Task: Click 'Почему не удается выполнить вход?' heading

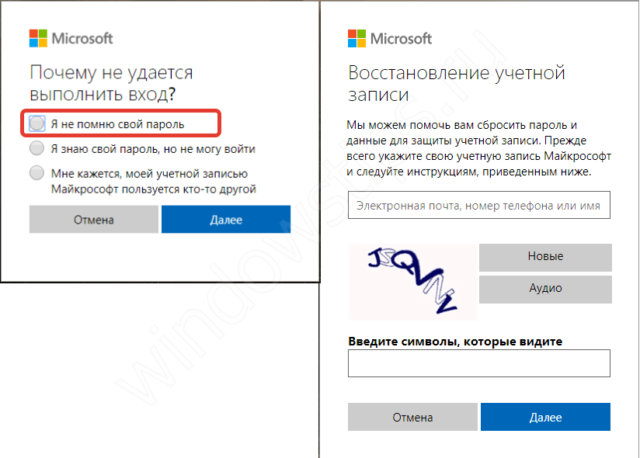Action: [111, 83]
